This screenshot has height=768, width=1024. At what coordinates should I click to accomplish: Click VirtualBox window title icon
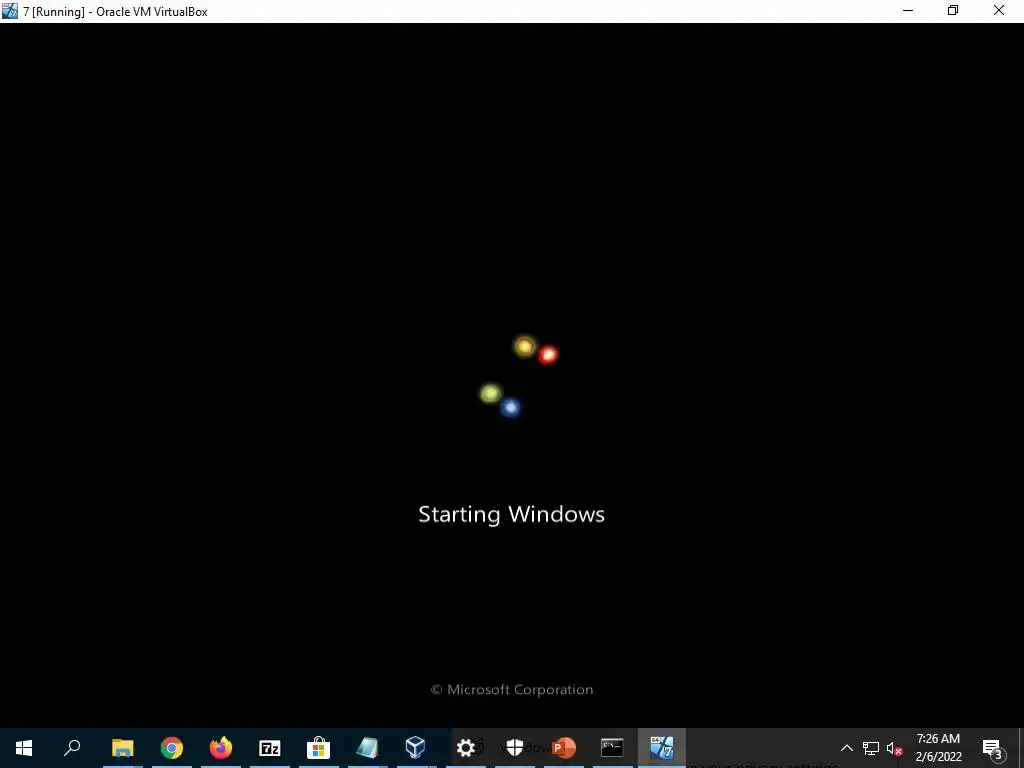[x=10, y=11]
